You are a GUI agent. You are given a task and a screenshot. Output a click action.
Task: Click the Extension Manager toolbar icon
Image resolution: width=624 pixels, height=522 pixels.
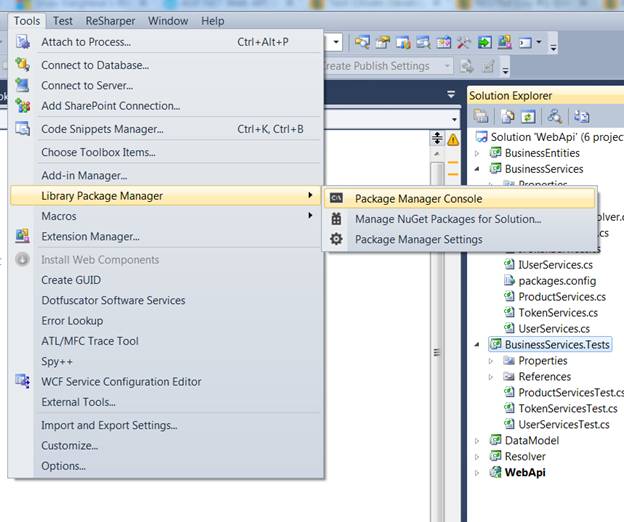pos(505,42)
